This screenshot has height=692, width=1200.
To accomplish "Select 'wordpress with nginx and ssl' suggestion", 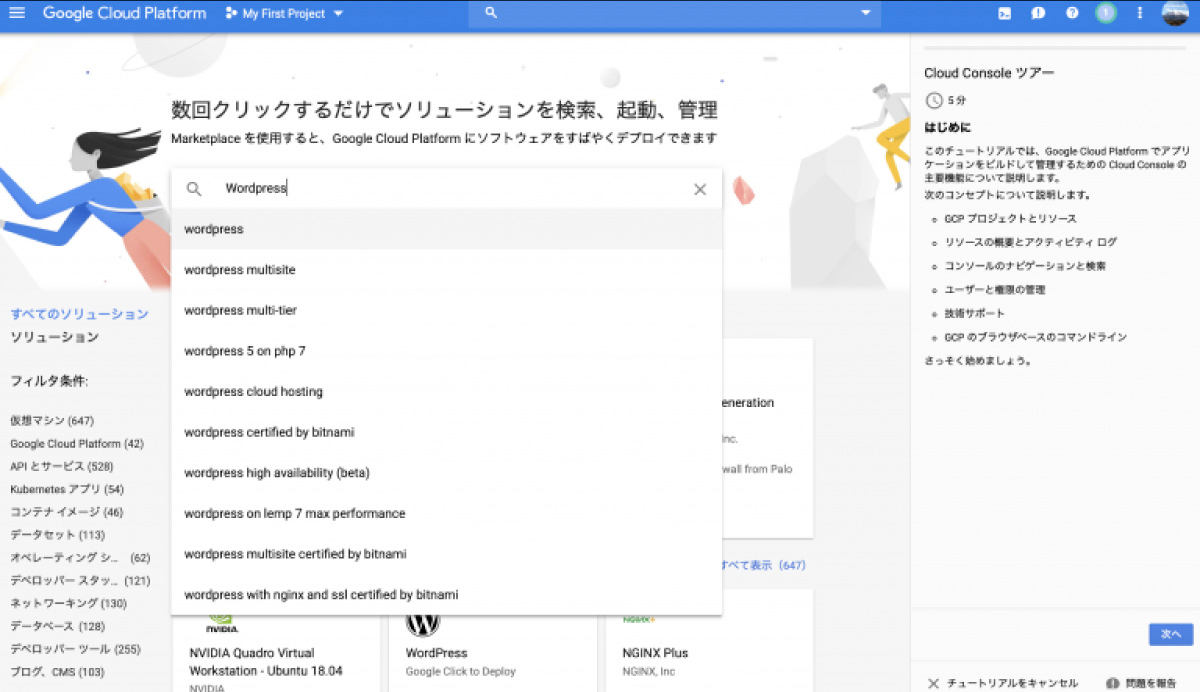I will [x=447, y=594].
